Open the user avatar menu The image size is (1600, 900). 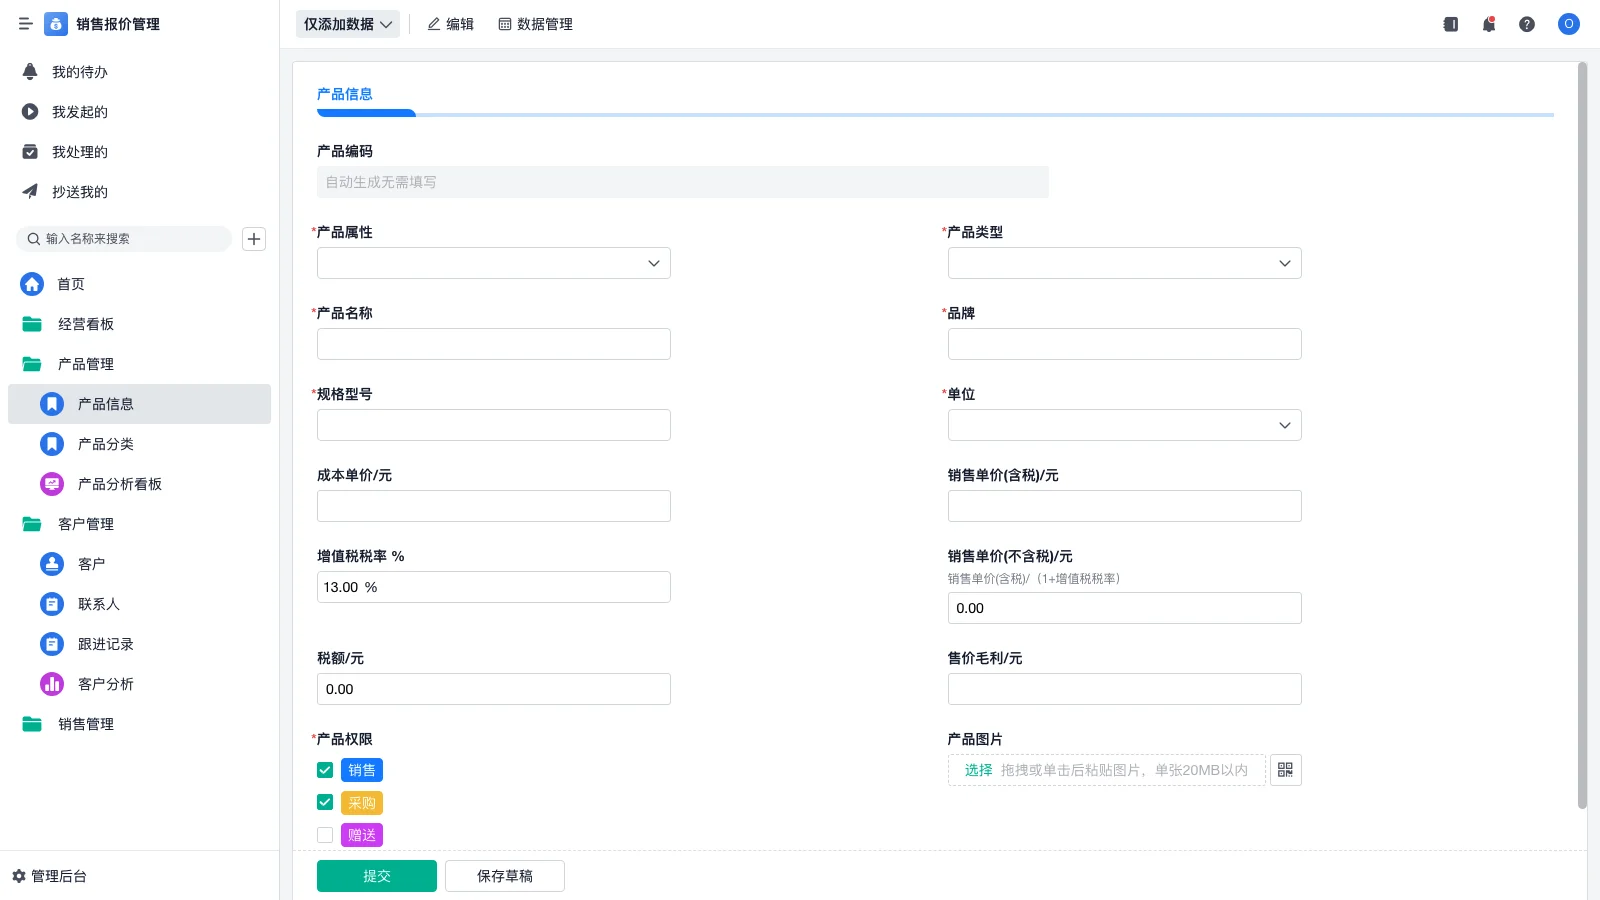[1569, 24]
